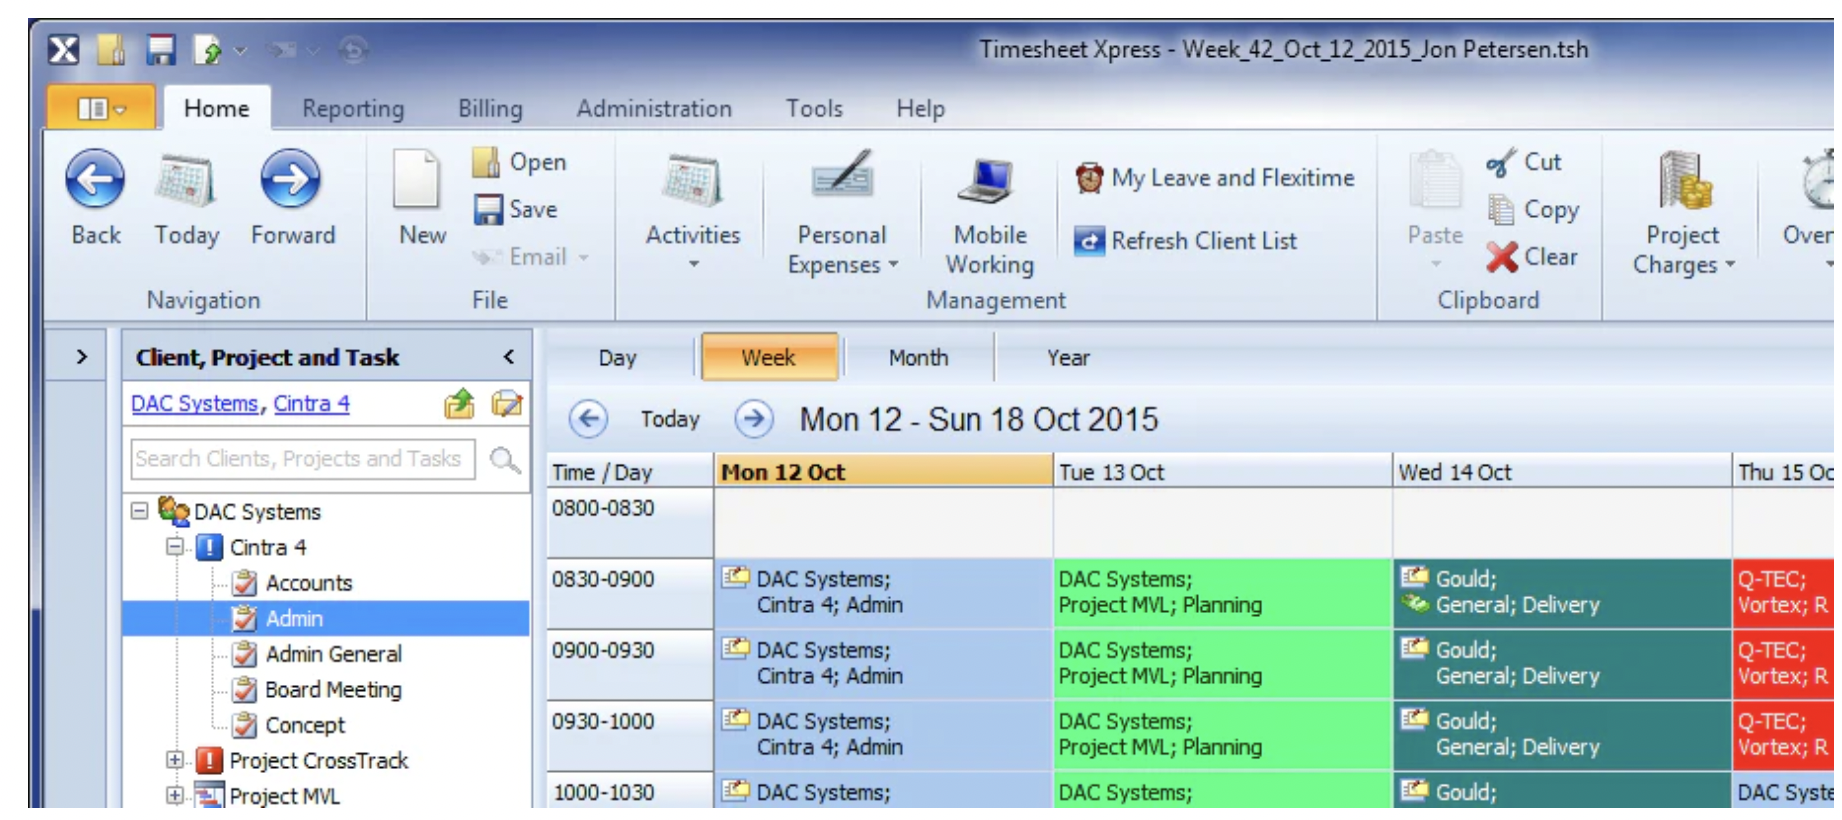Open the orange application menu button
Image resolution: width=1842 pixels, height=820 pixels.
(101, 108)
